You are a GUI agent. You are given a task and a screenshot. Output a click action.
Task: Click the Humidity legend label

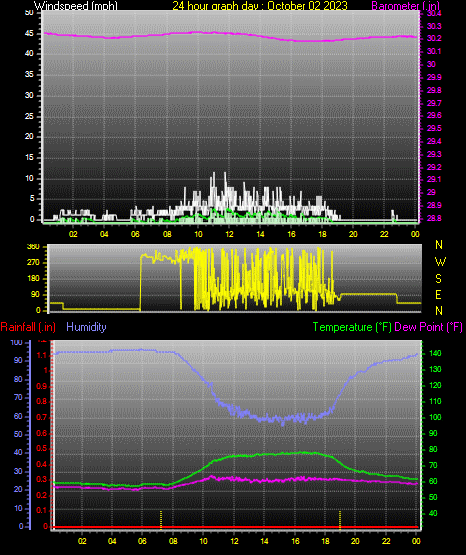[x=86, y=327]
